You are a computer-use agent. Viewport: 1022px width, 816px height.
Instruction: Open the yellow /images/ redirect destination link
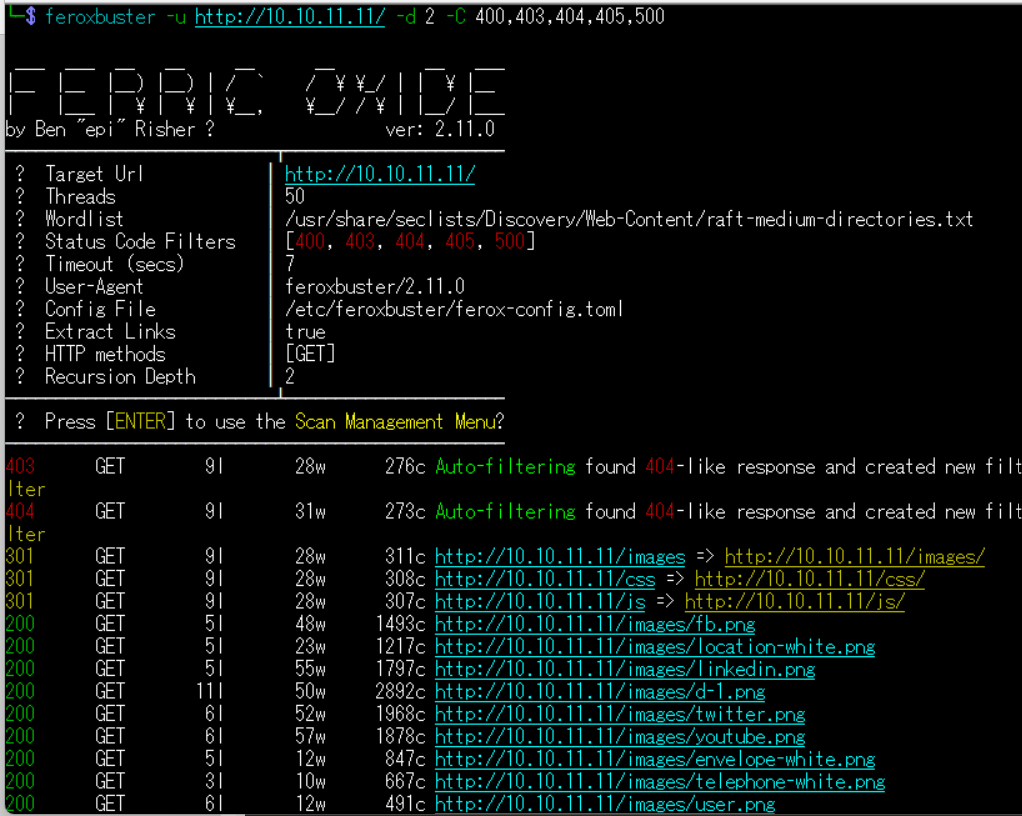point(855,557)
